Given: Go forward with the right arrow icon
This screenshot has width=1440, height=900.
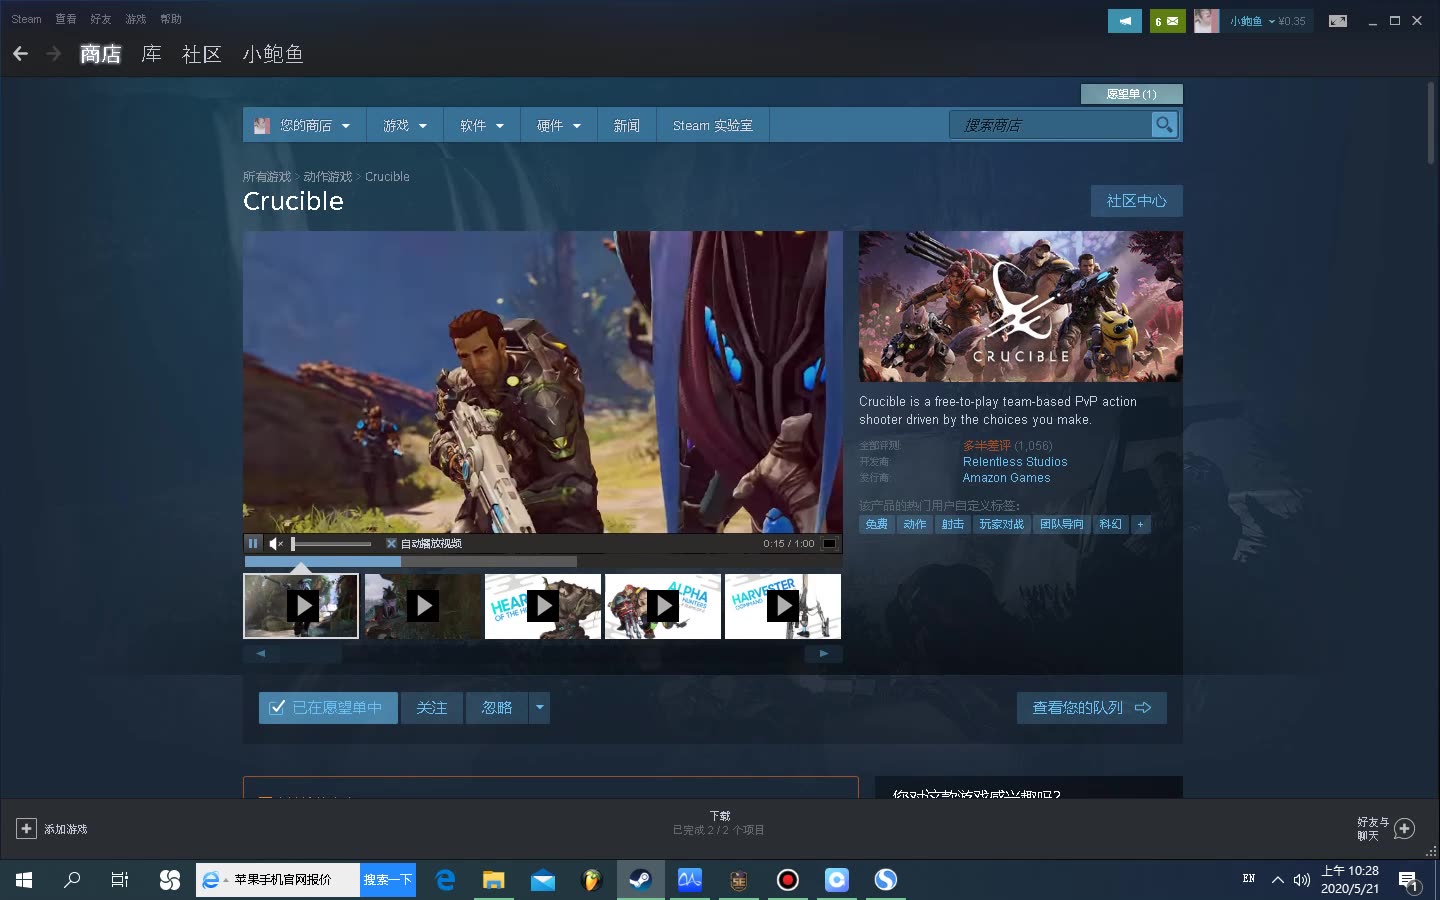Looking at the screenshot, I should point(53,54).
